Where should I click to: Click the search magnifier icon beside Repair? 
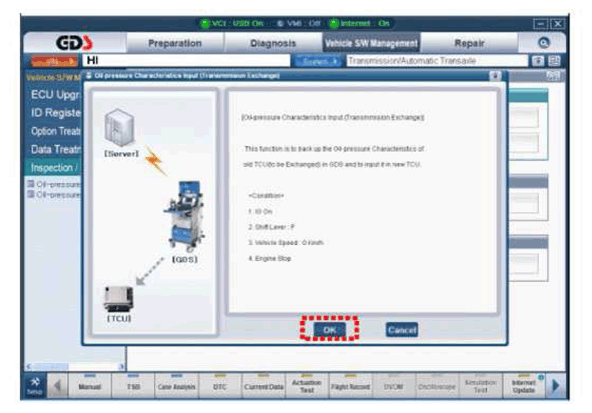click(x=543, y=43)
